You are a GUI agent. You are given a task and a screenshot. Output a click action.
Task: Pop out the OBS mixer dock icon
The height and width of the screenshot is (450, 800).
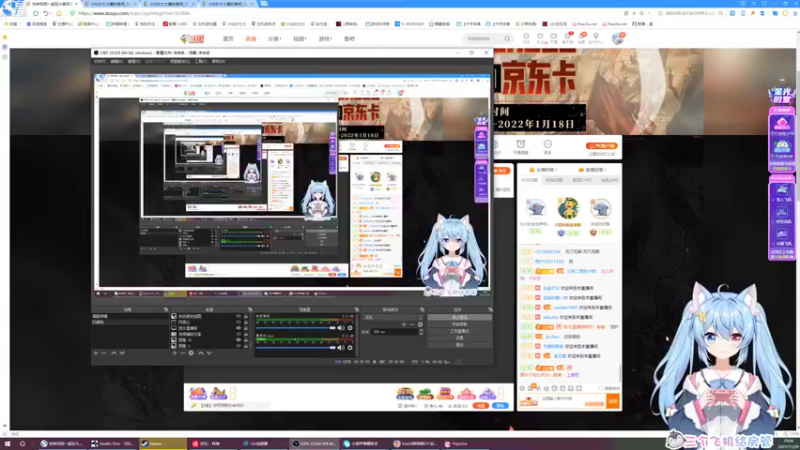(356, 310)
